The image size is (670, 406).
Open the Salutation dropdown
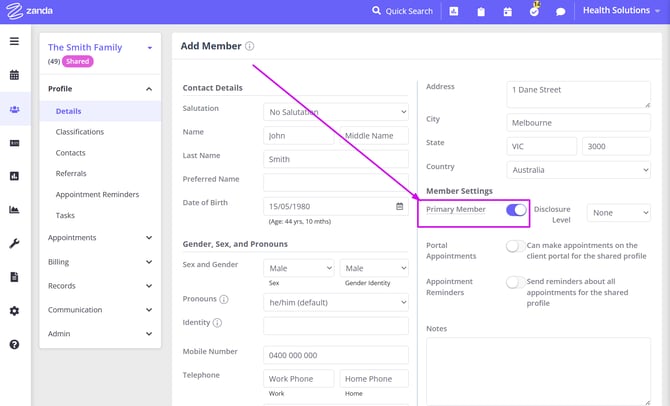point(336,112)
